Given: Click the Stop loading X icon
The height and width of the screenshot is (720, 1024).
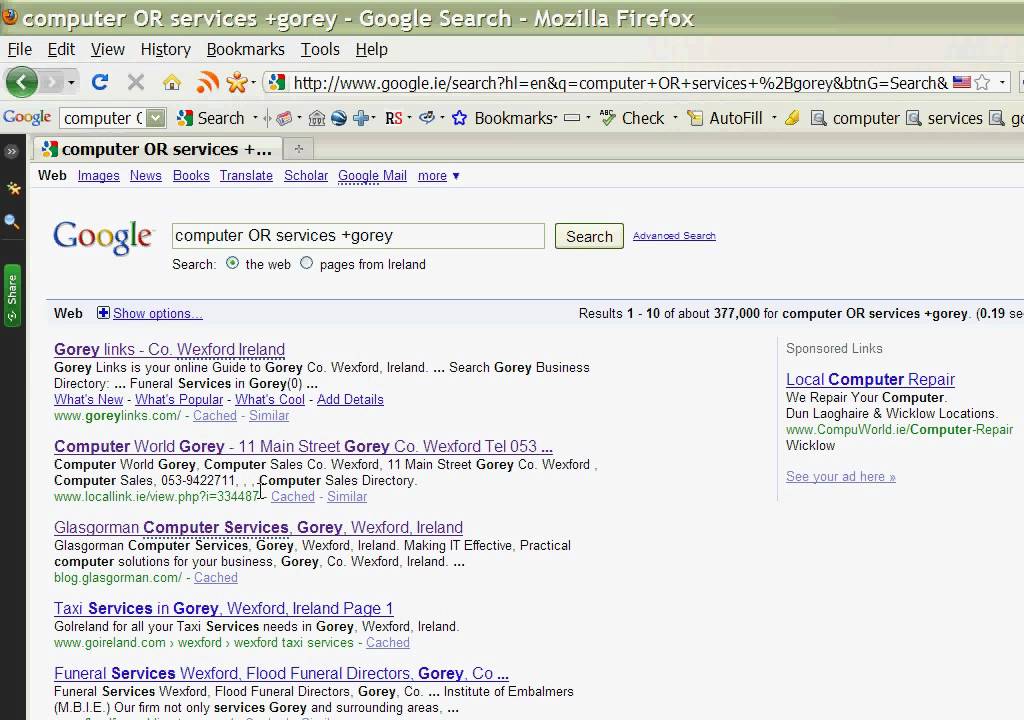Looking at the screenshot, I should 136,82.
